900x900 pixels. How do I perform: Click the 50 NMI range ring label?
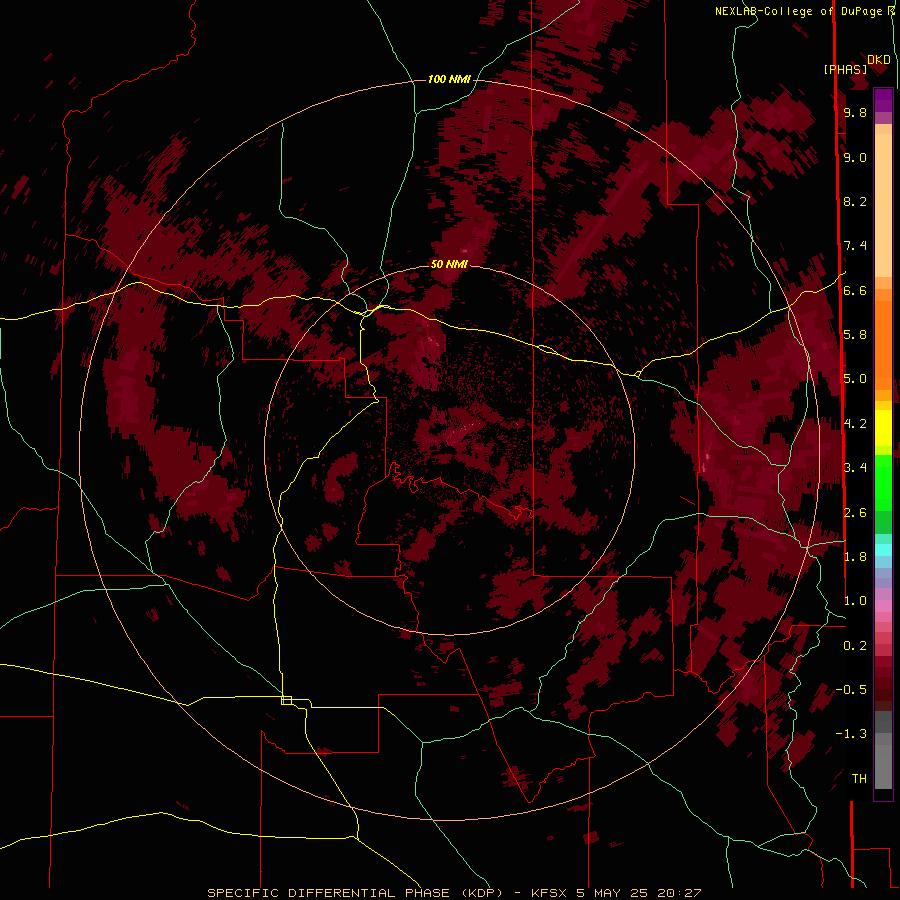[x=449, y=264]
